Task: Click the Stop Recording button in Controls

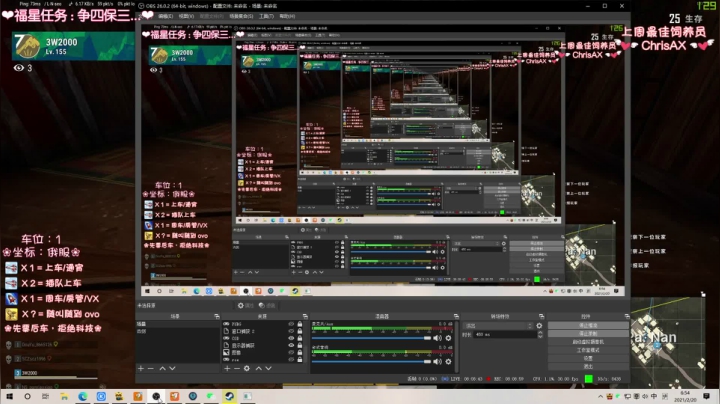Action: tap(588, 333)
